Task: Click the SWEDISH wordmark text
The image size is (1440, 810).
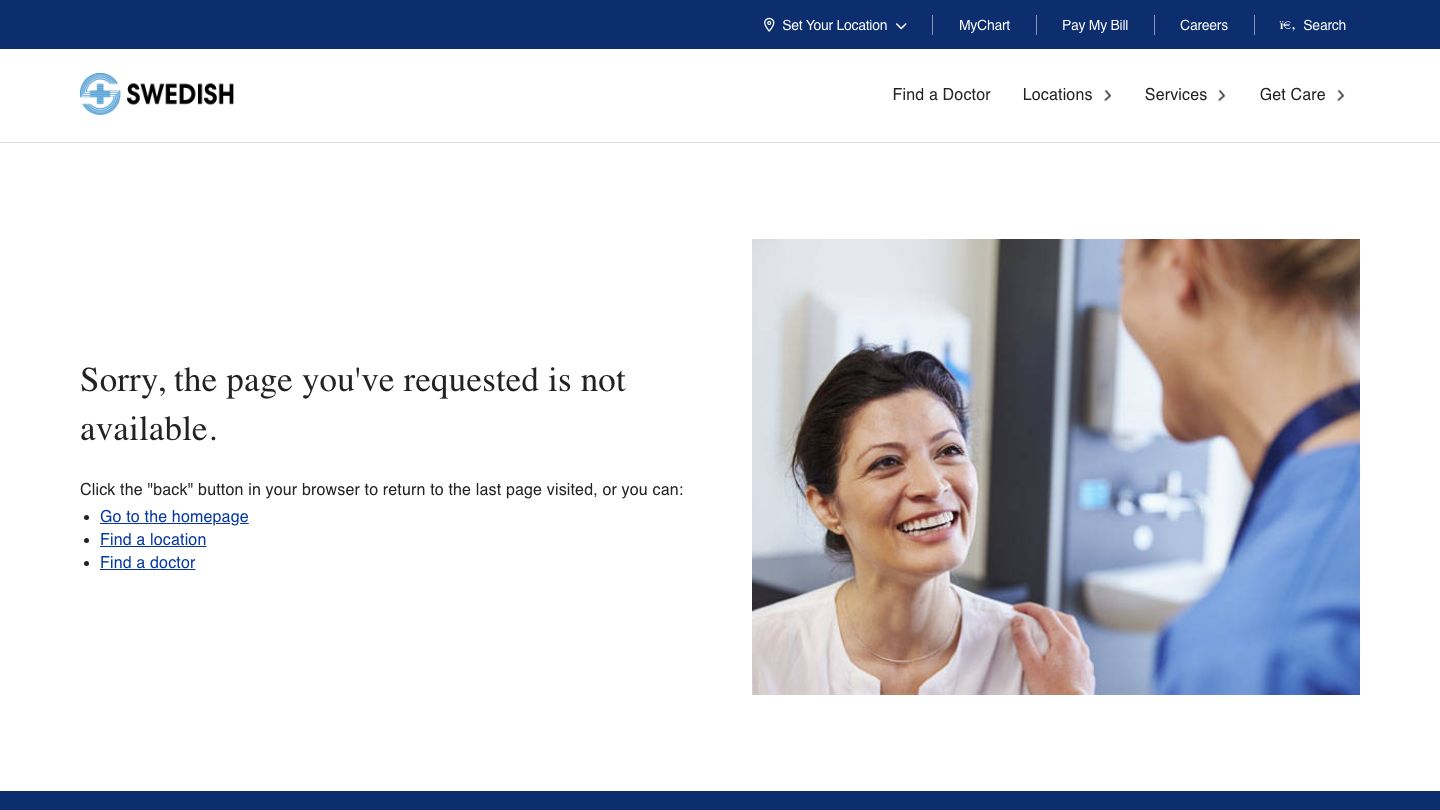Action: click(x=180, y=95)
